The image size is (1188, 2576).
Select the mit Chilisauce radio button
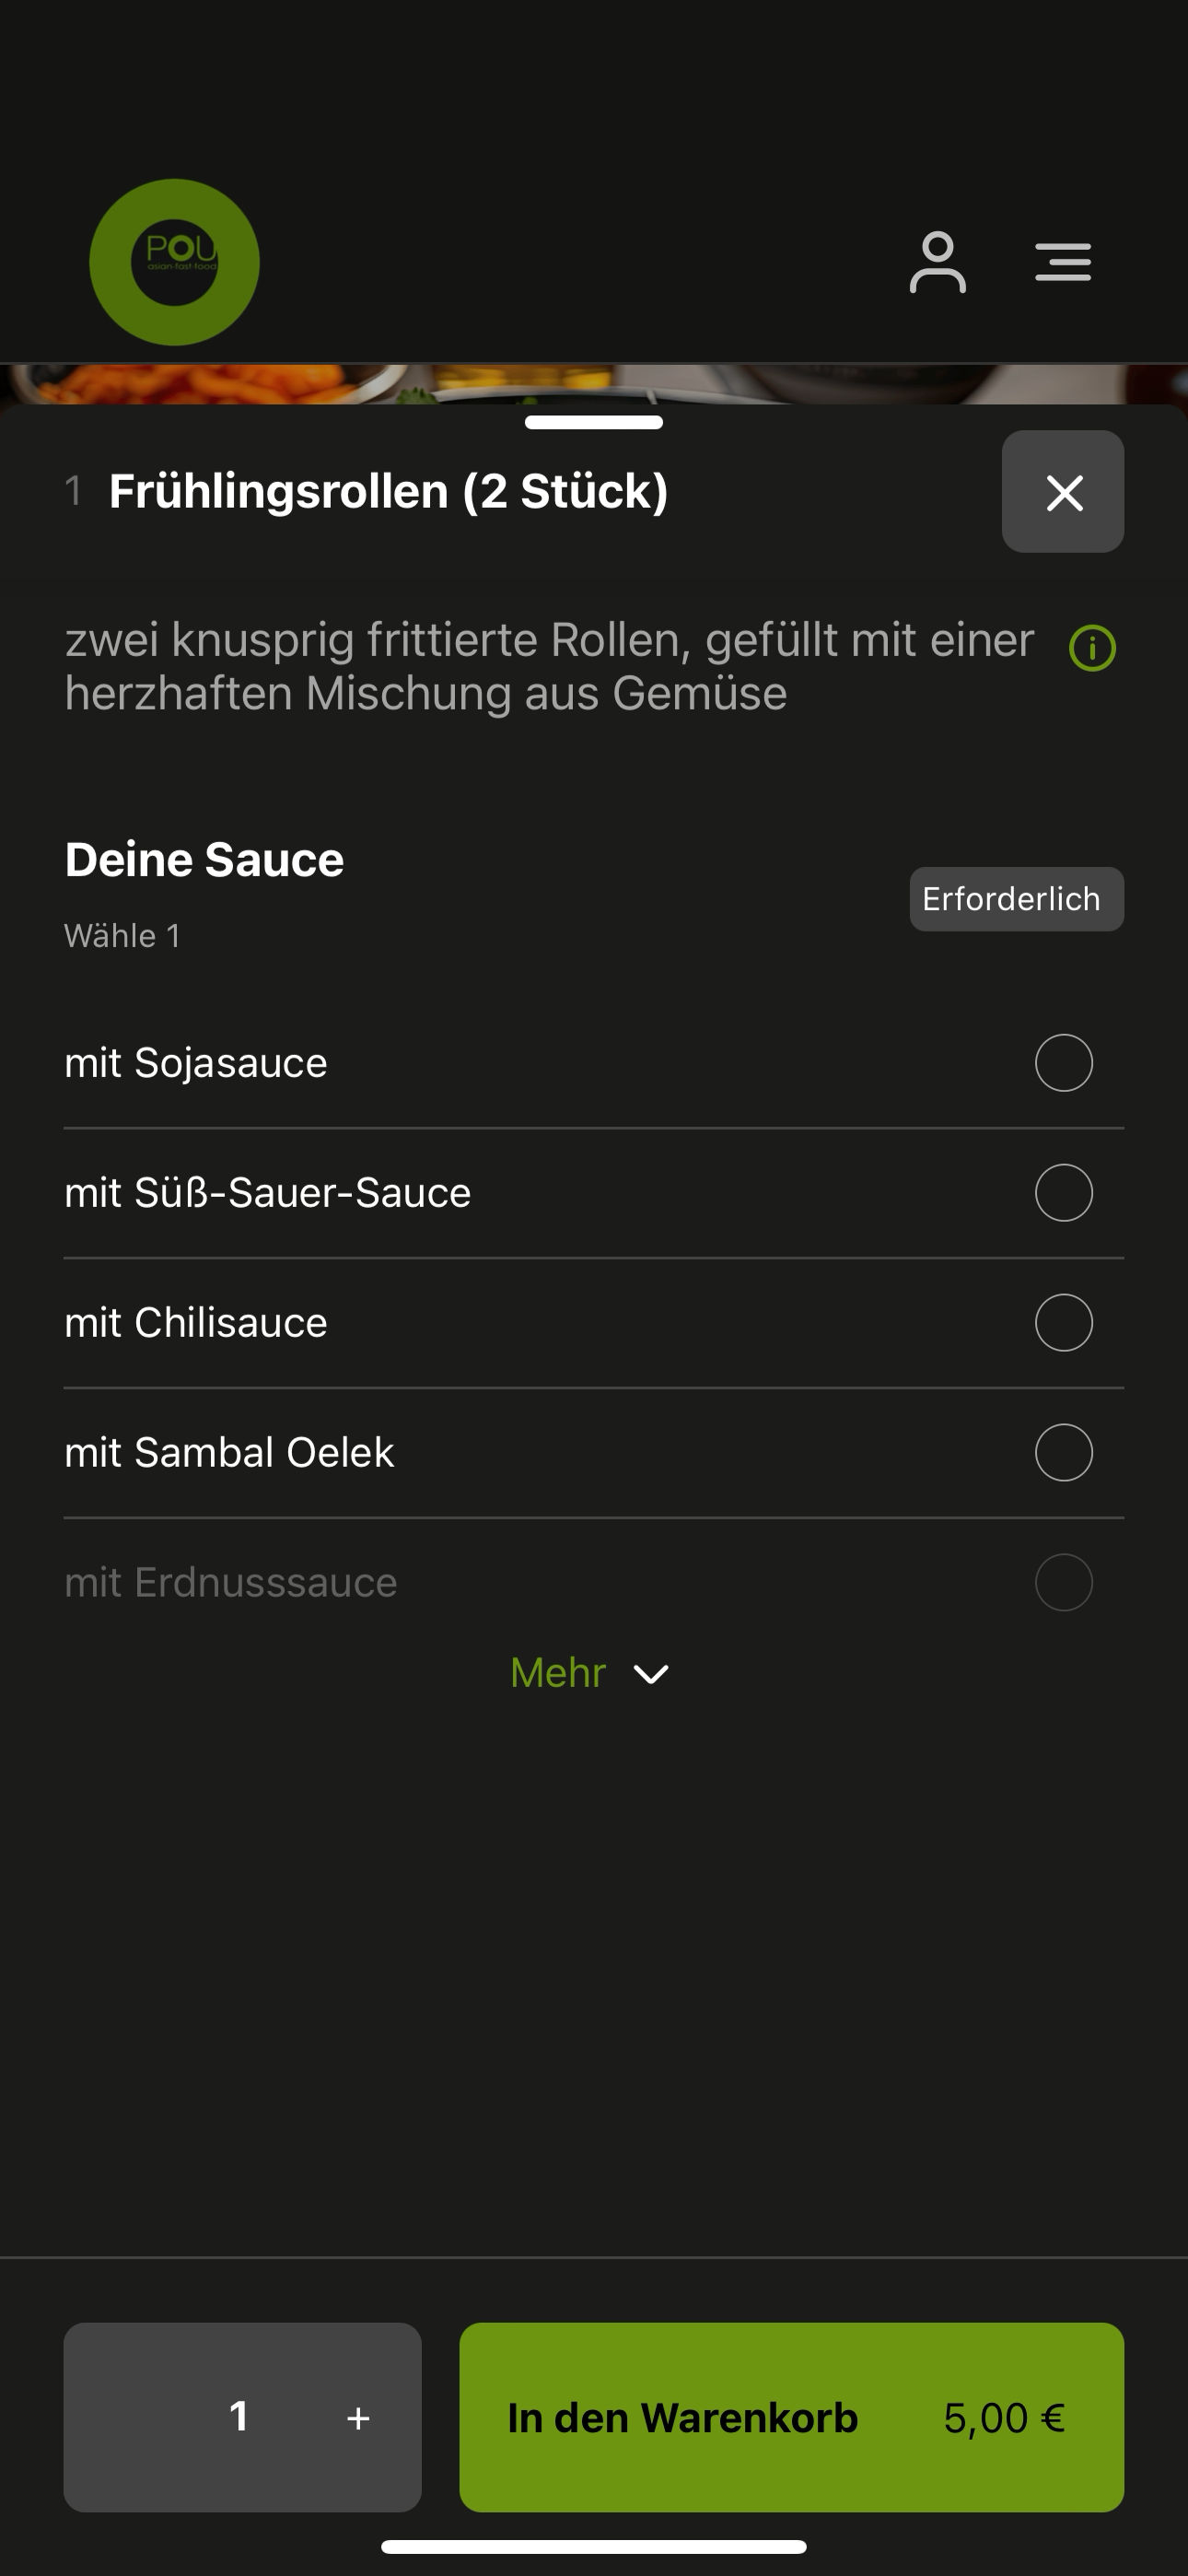(x=1064, y=1322)
